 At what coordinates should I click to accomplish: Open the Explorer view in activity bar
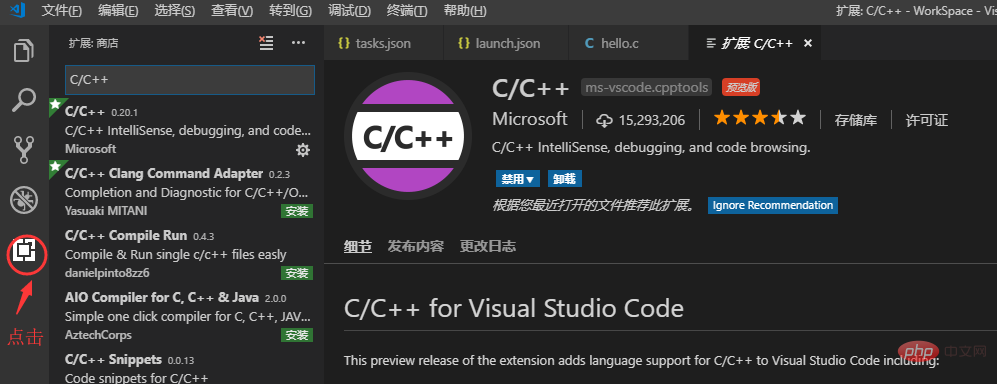tap(24, 51)
